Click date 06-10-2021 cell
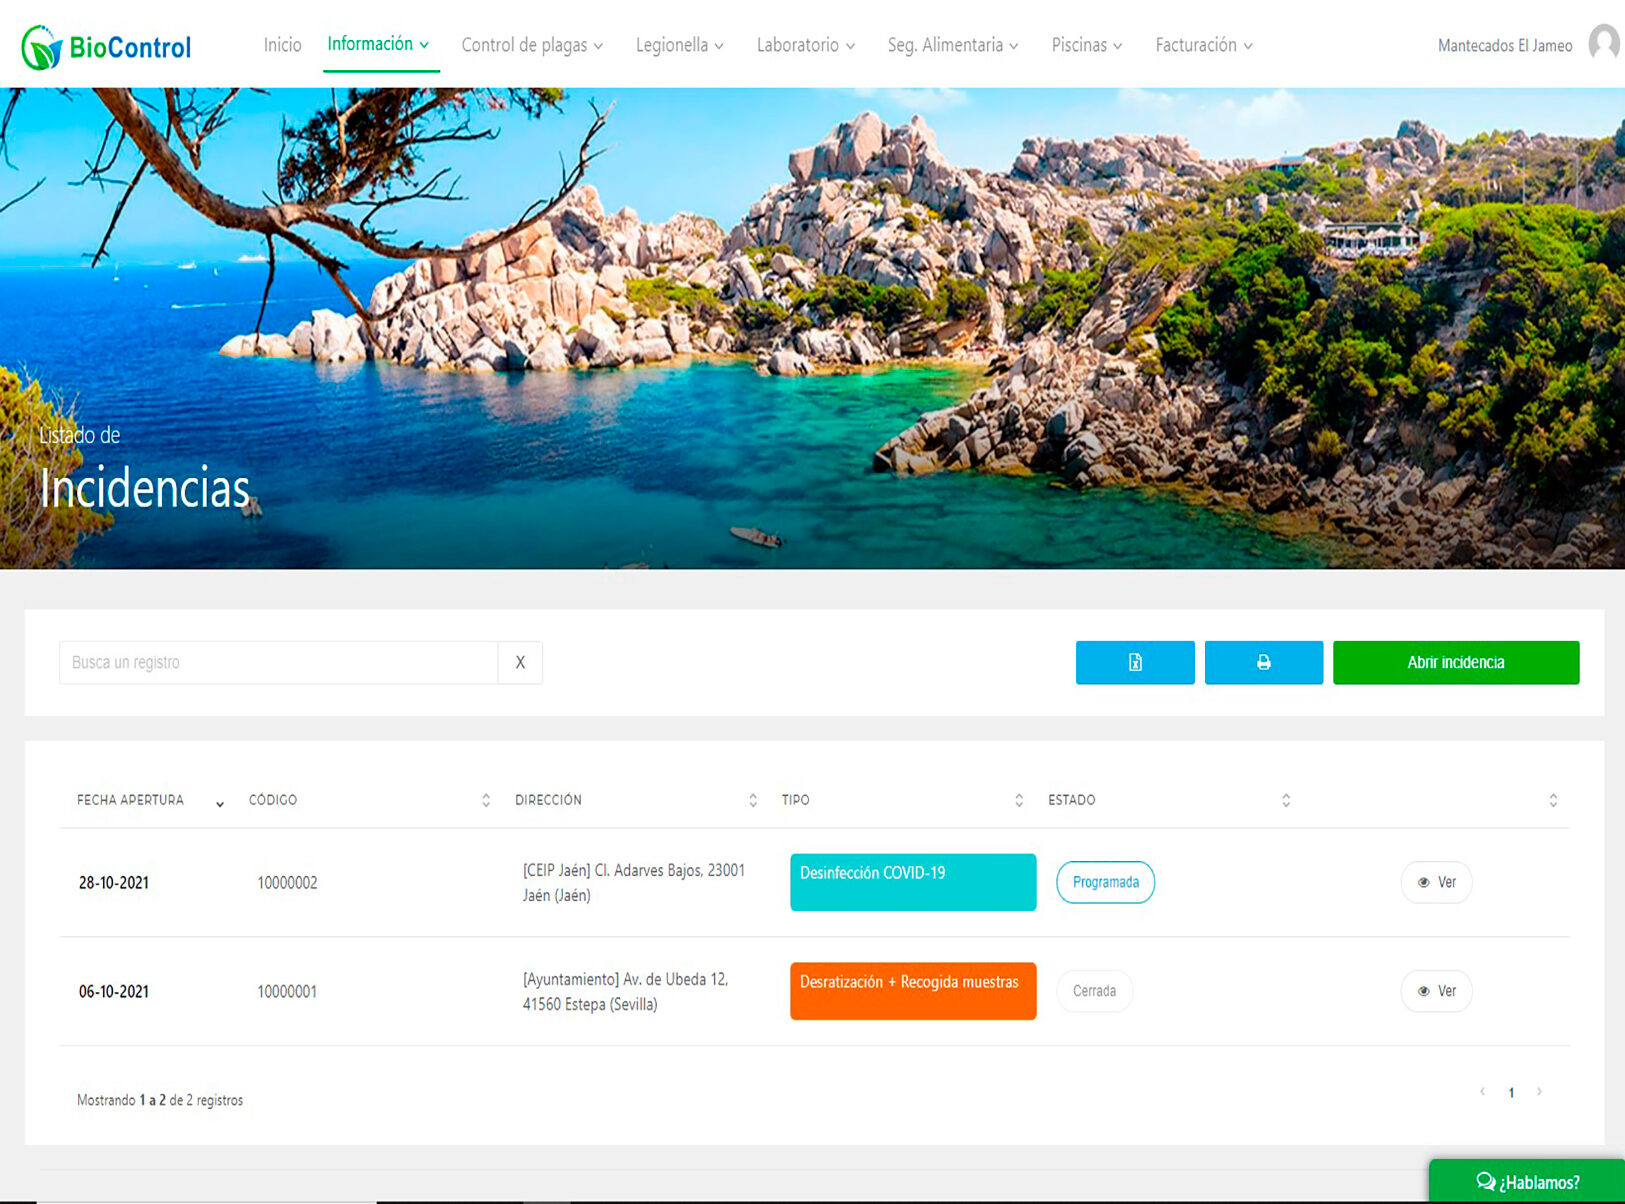1625x1204 pixels. (x=114, y=992)
